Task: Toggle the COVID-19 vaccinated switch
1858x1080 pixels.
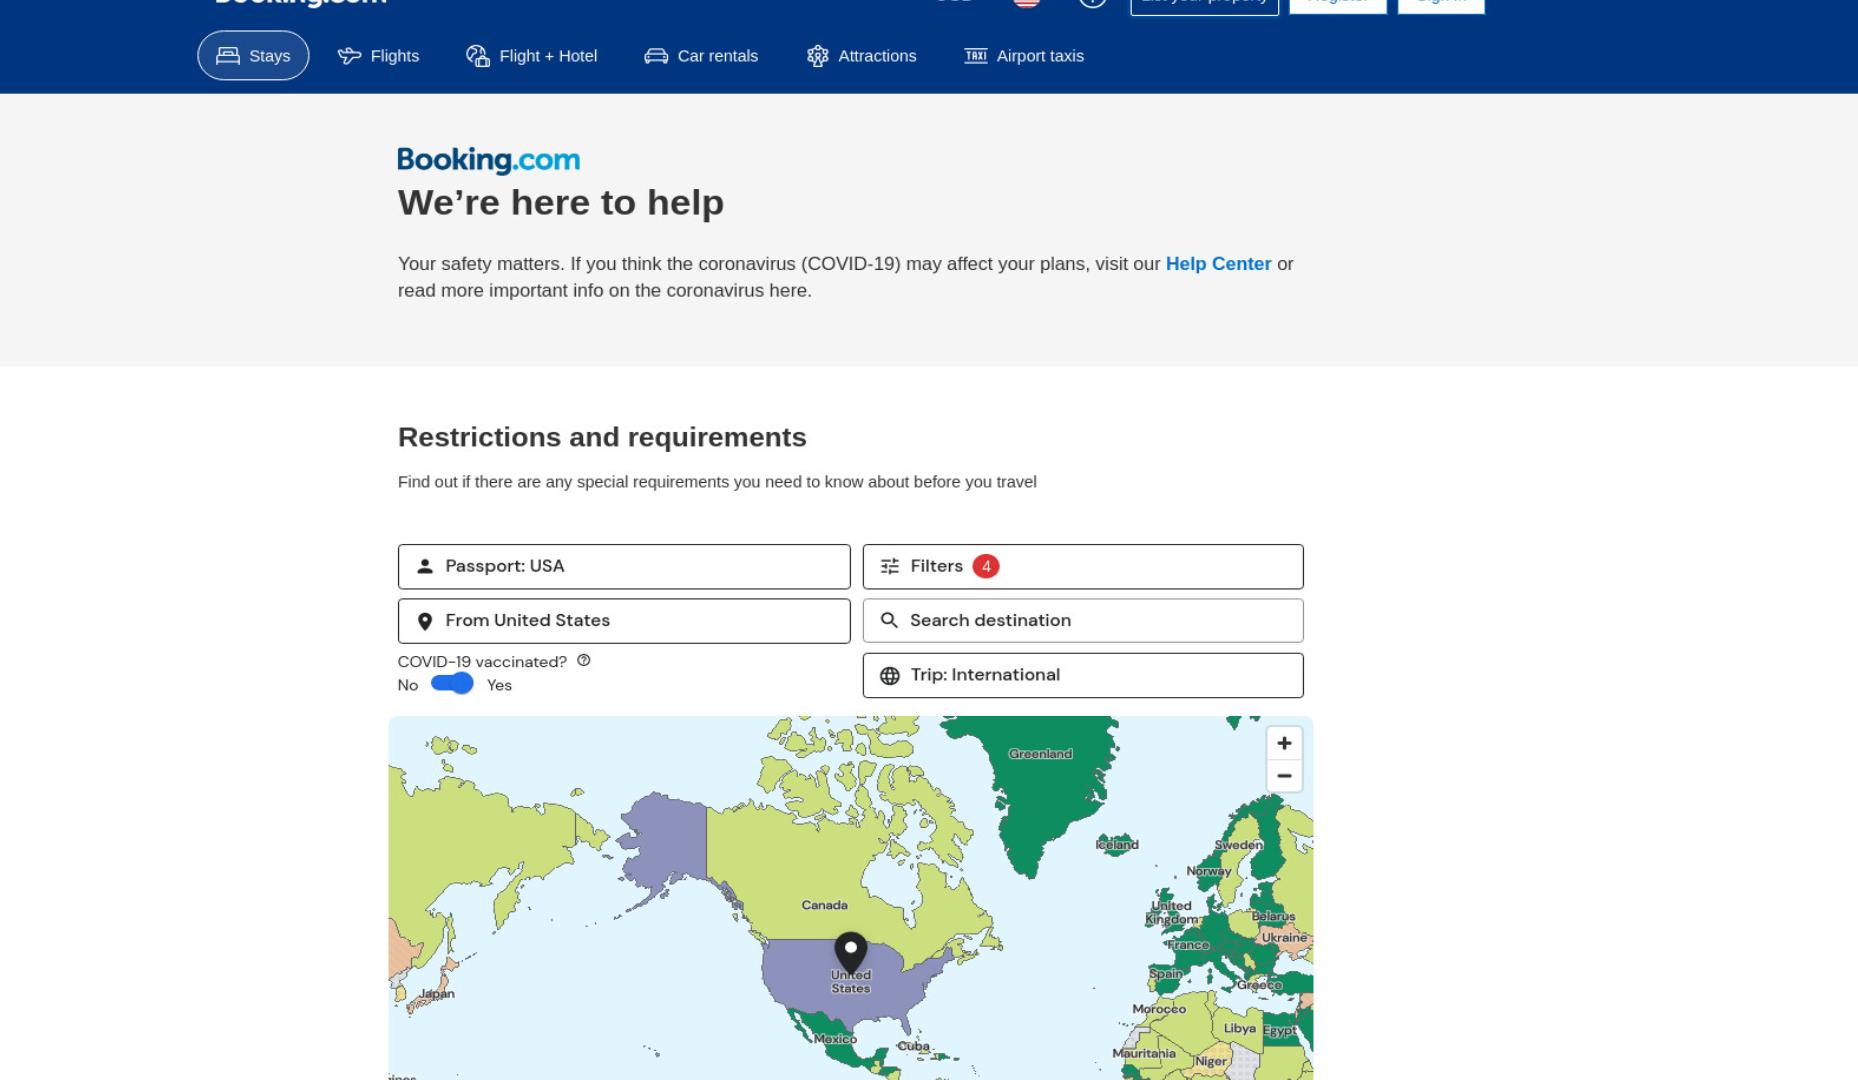Action: coord(452,684)
